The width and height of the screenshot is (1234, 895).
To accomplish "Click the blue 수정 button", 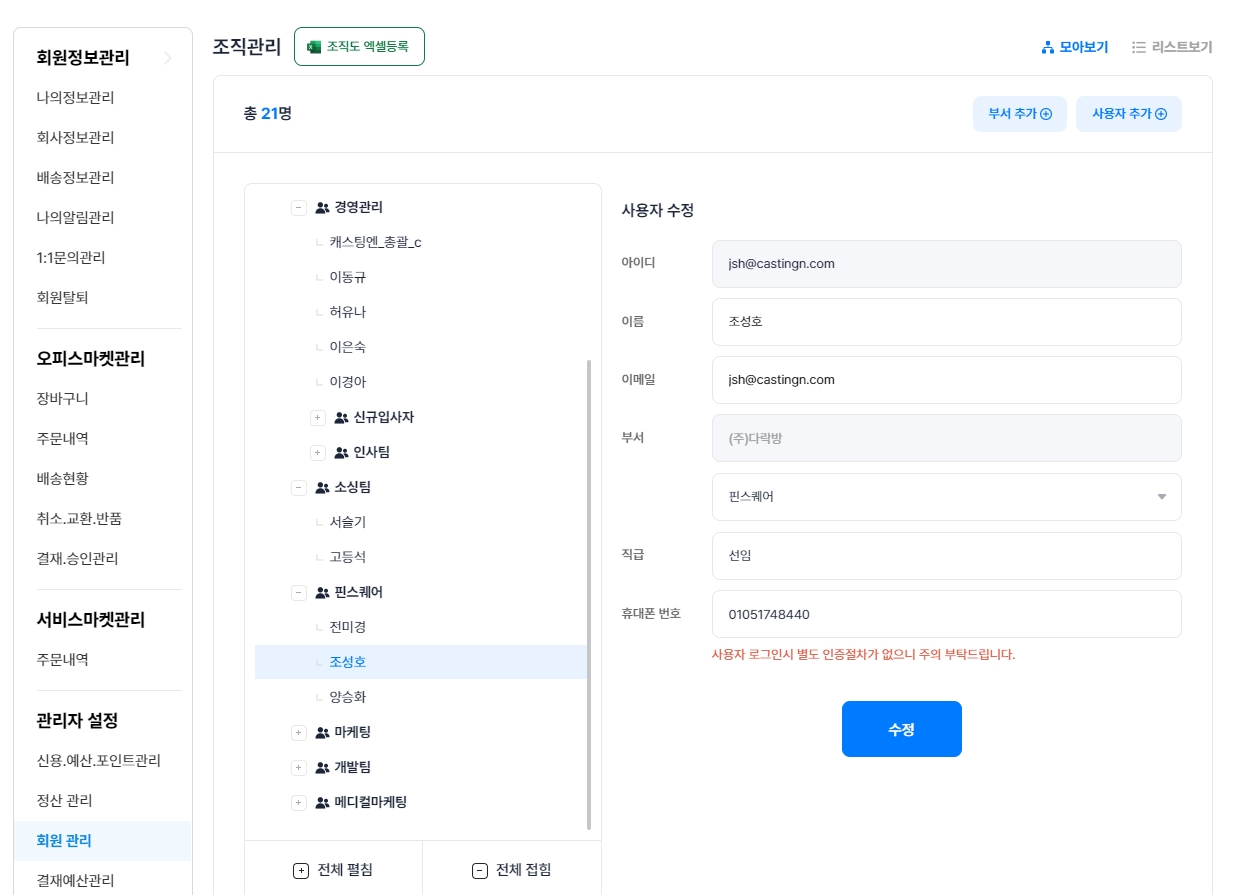I will tap(901, 729).
